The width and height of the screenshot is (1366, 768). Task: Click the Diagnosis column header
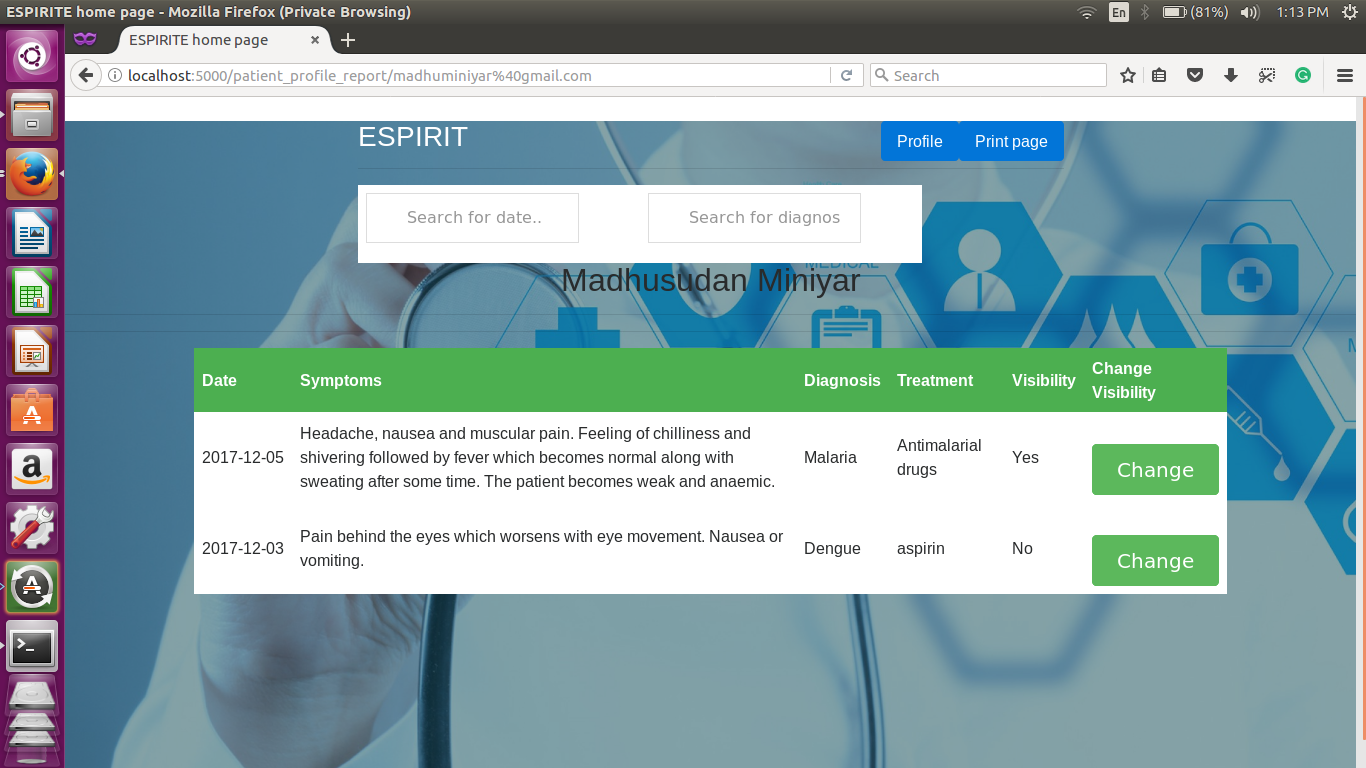coord(842,380)
